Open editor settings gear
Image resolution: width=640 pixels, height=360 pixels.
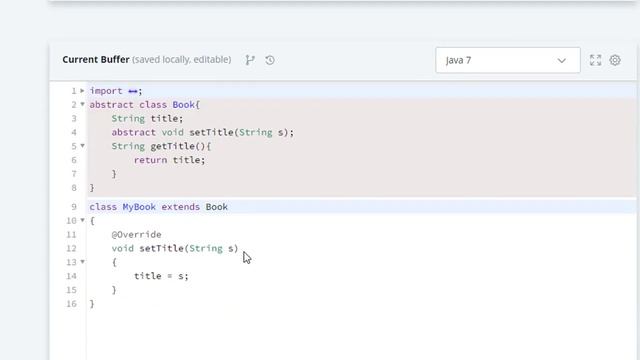point(615,60)
